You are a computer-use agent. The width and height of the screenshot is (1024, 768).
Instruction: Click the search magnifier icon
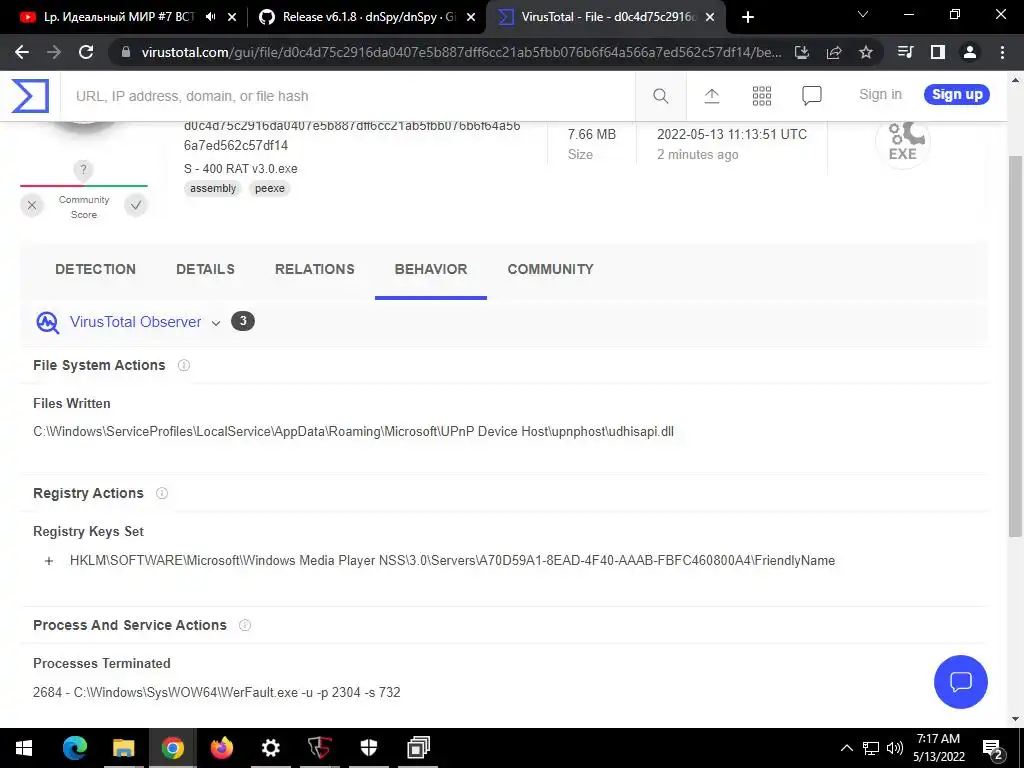pos(660,96)
